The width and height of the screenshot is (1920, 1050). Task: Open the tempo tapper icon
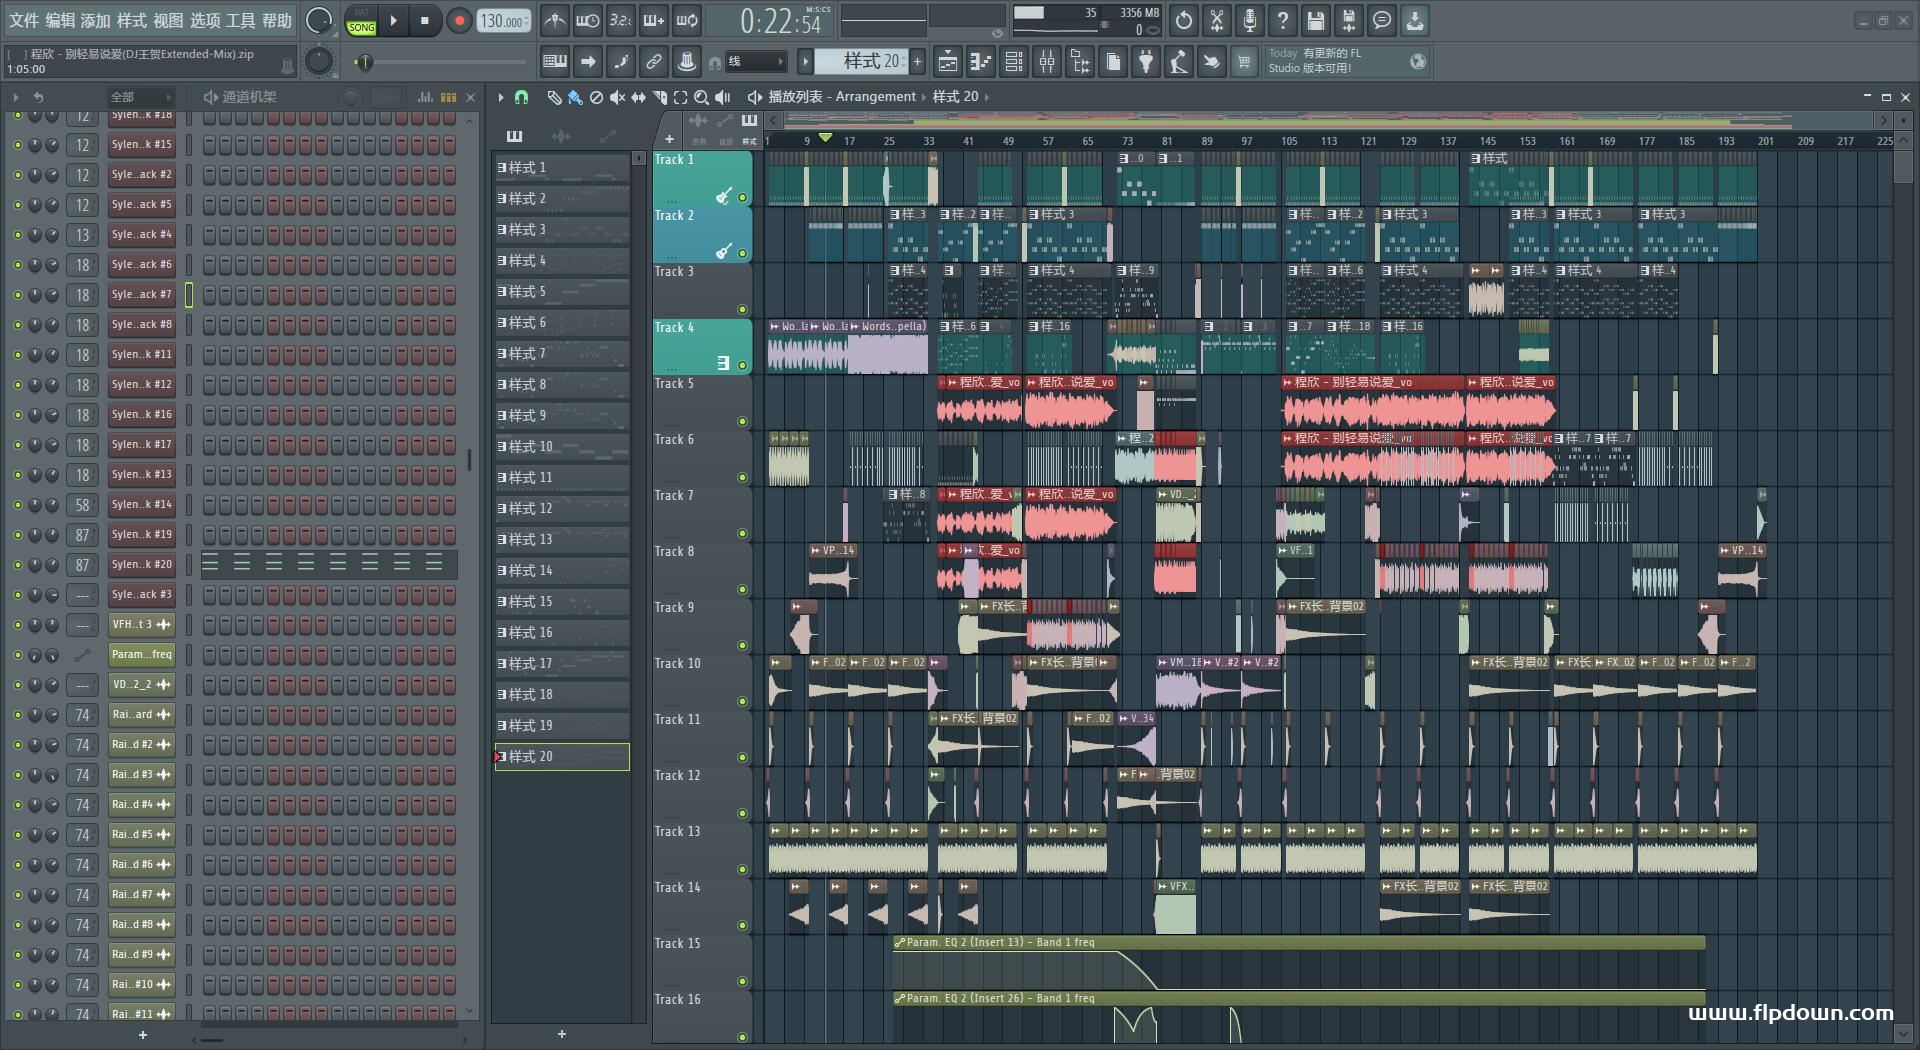pos(1179,62)
